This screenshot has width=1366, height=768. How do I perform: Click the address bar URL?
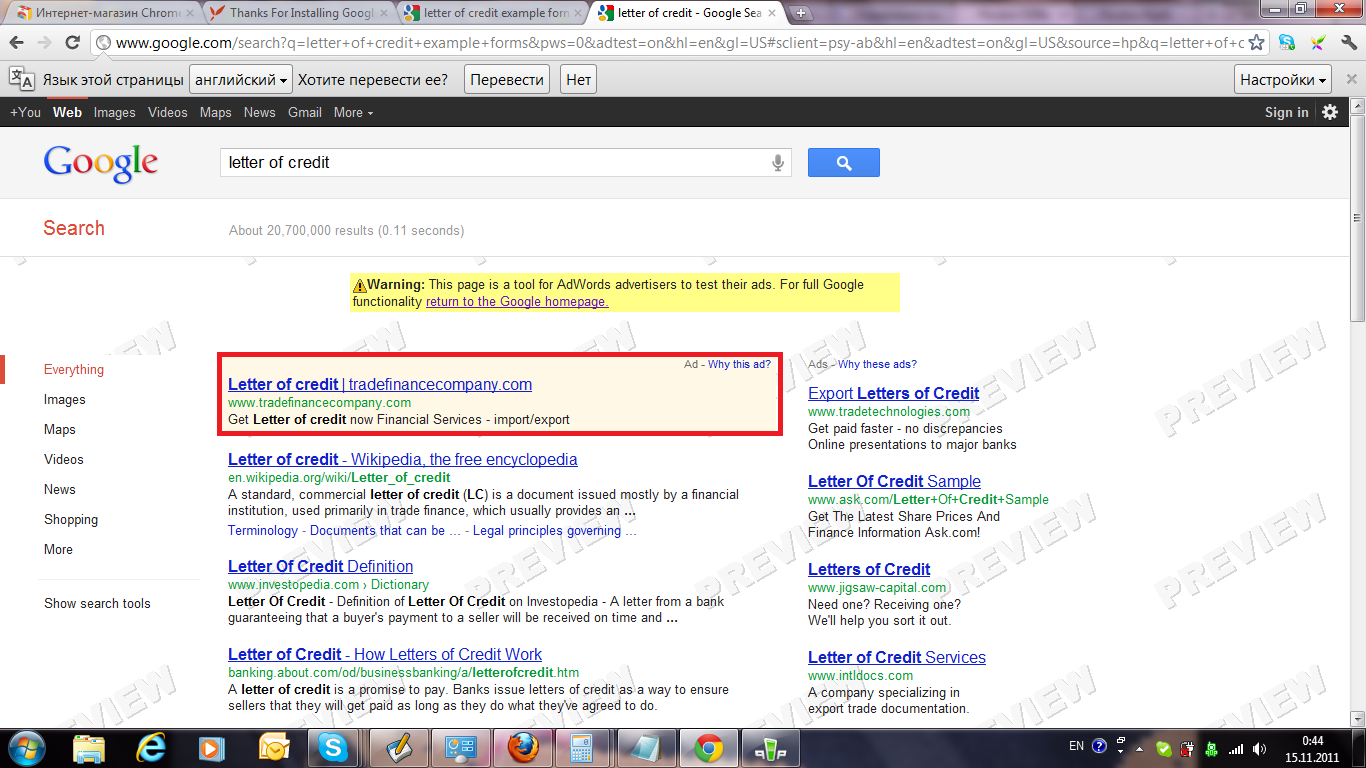tap(680, 43)
